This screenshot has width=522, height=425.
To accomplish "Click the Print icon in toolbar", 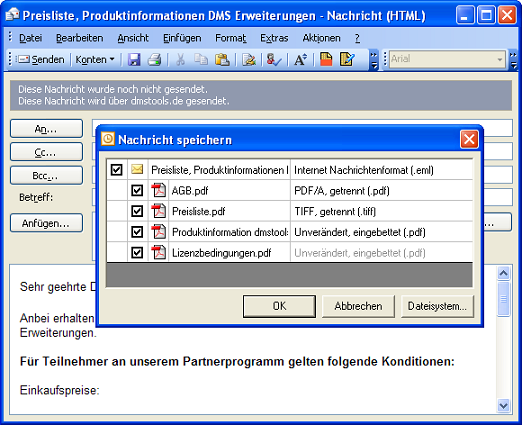I will tap(154, 60).
